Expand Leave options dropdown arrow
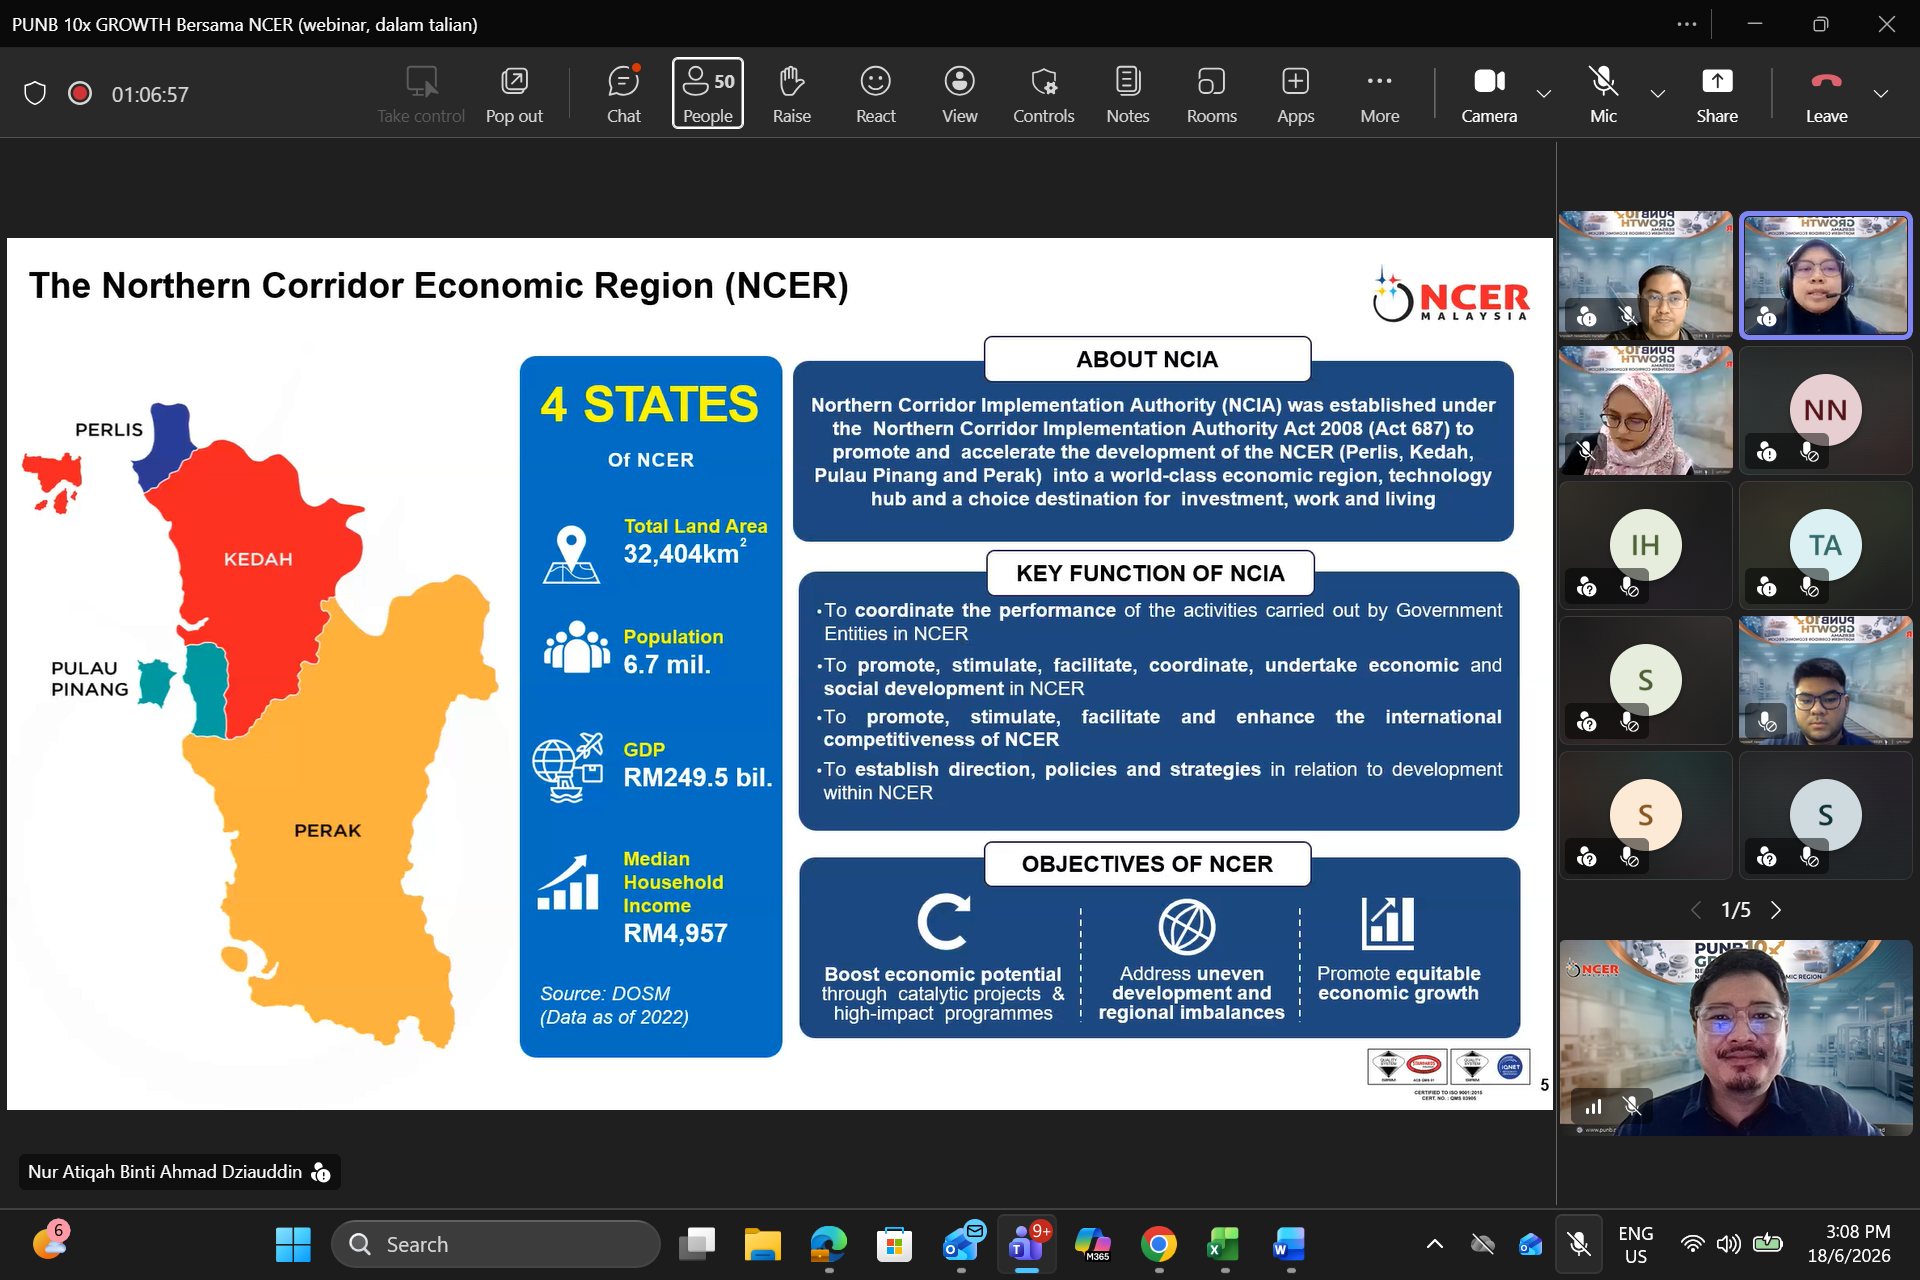Screen dimensions: 1920x1280 [1881, 94]
